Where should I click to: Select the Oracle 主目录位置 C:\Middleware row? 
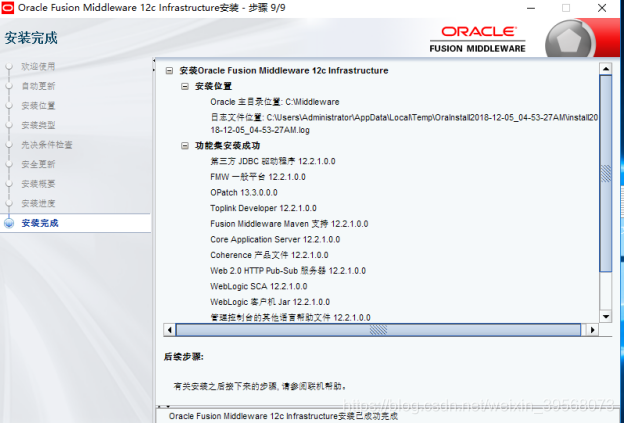(x=275, y=102)
